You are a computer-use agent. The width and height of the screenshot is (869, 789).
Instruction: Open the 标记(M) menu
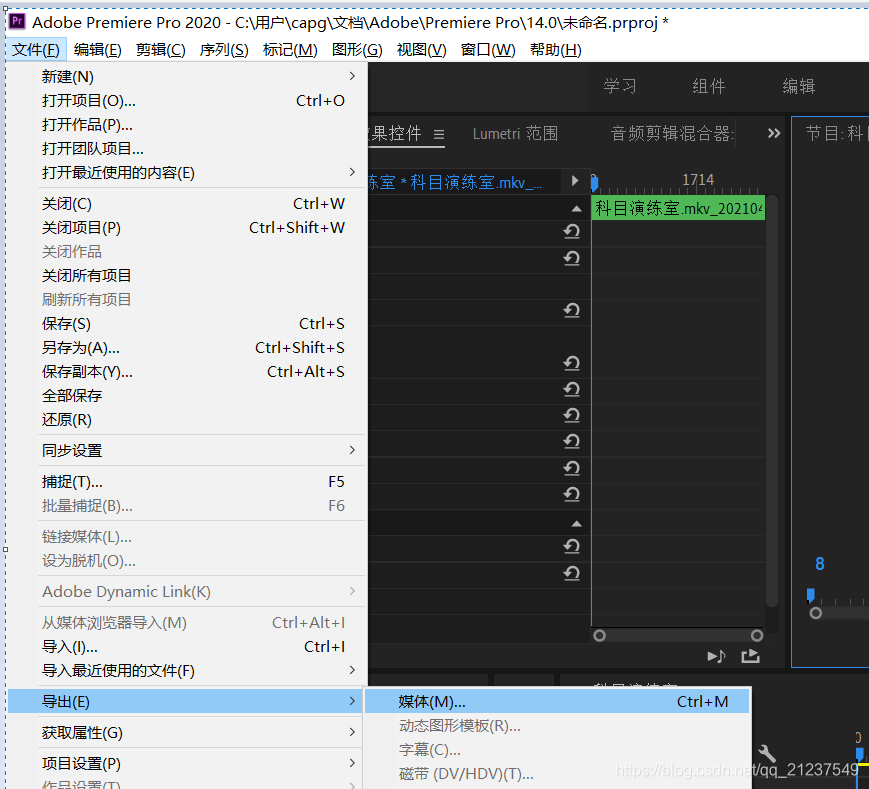(x=290, y=50)
